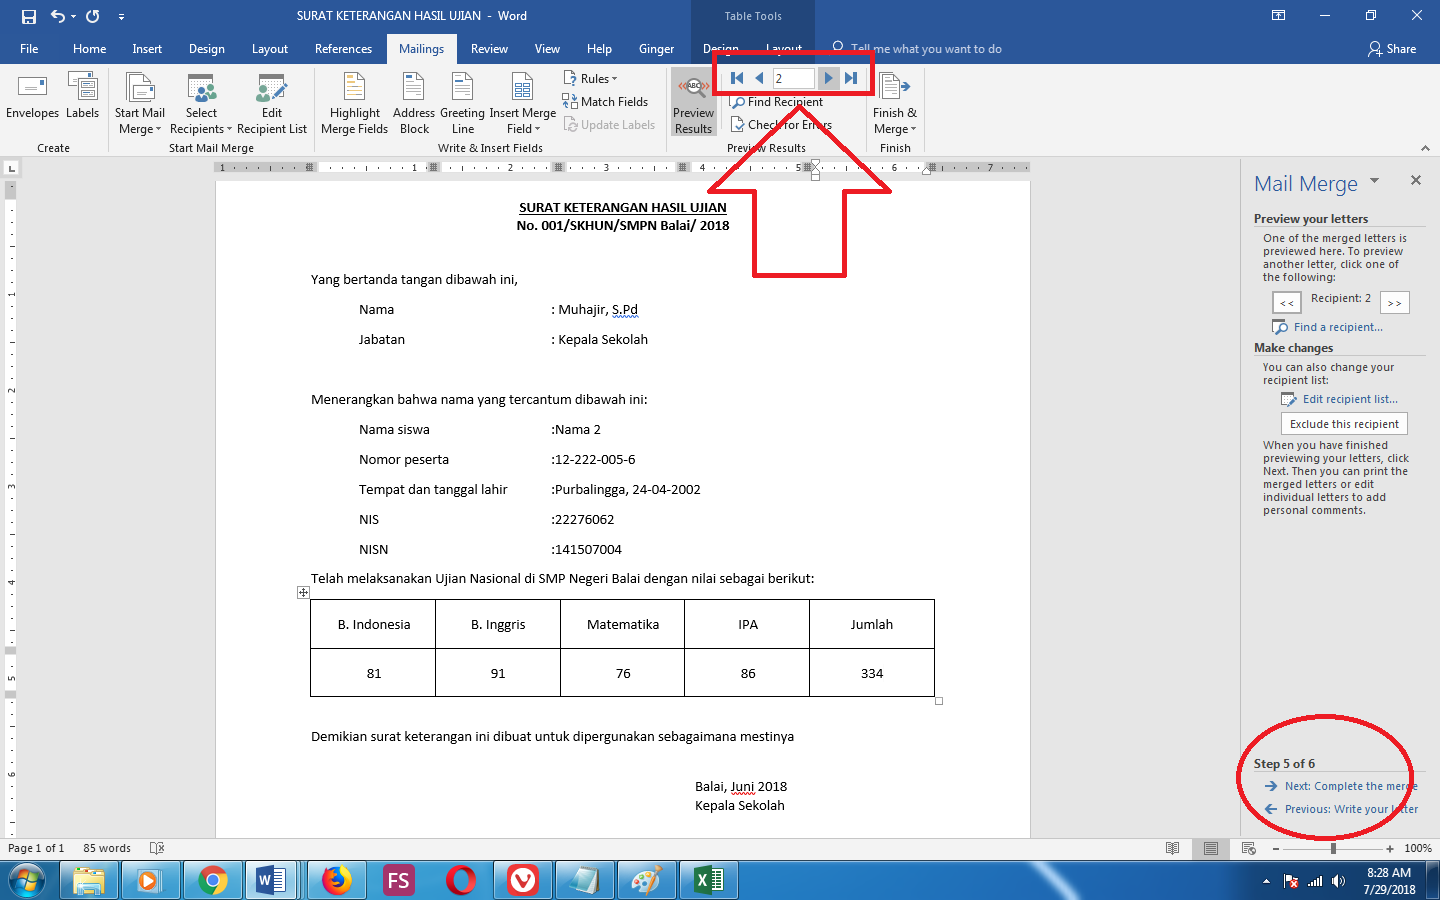Click the proofing status icon in status bar
Screen dimensions: 1440x900
(x=157, y=848)
